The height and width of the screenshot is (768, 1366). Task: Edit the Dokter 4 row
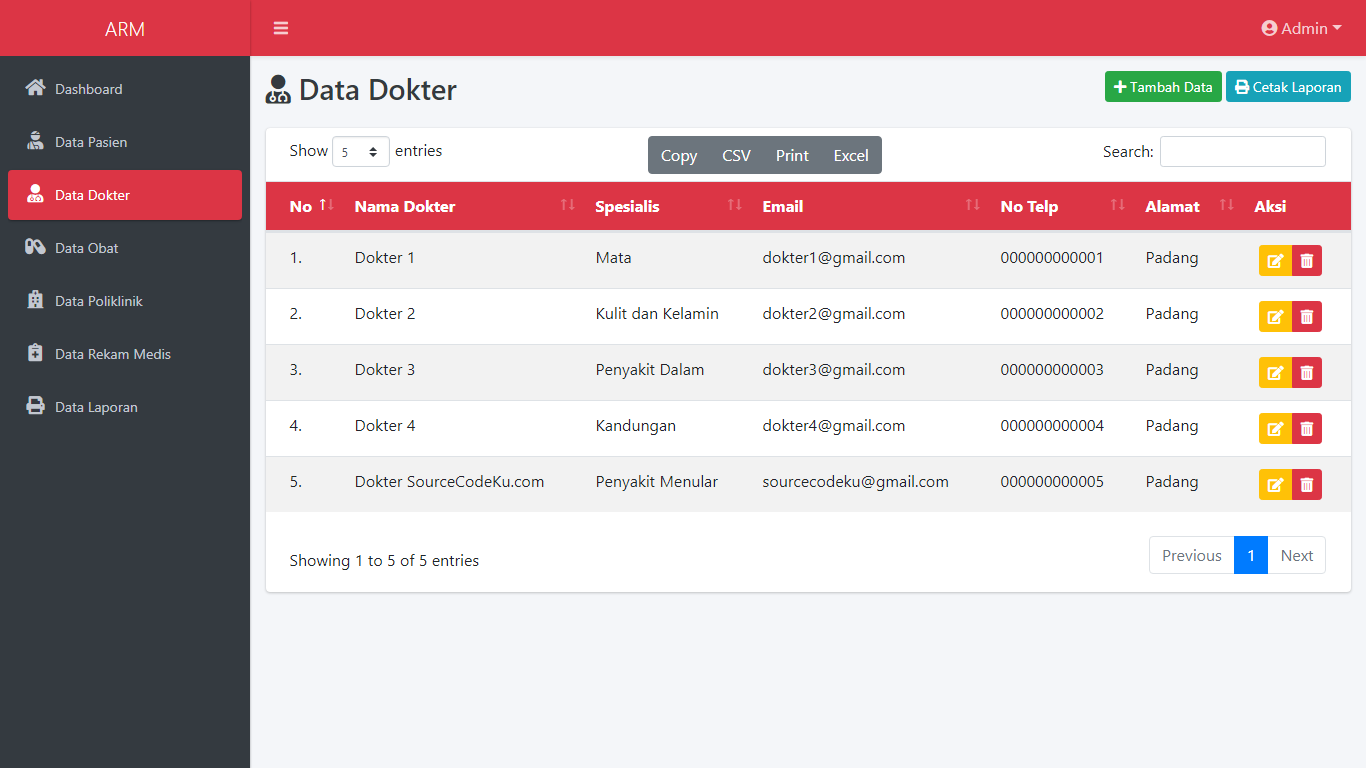coord(1275,429)
